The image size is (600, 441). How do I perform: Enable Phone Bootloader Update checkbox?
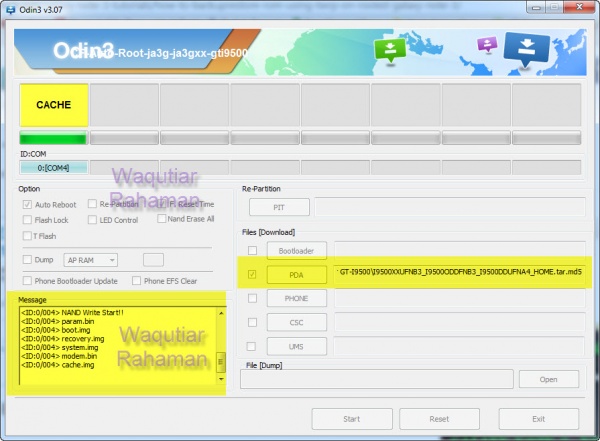pyautogui.click(x=27, y=281)
